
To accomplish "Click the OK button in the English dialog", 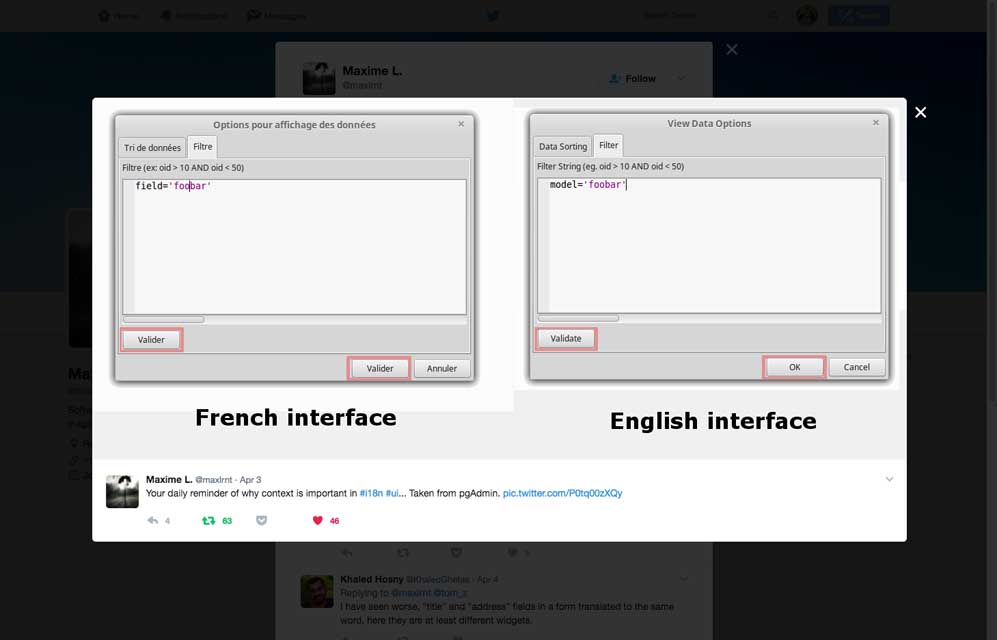I will 794,367.
